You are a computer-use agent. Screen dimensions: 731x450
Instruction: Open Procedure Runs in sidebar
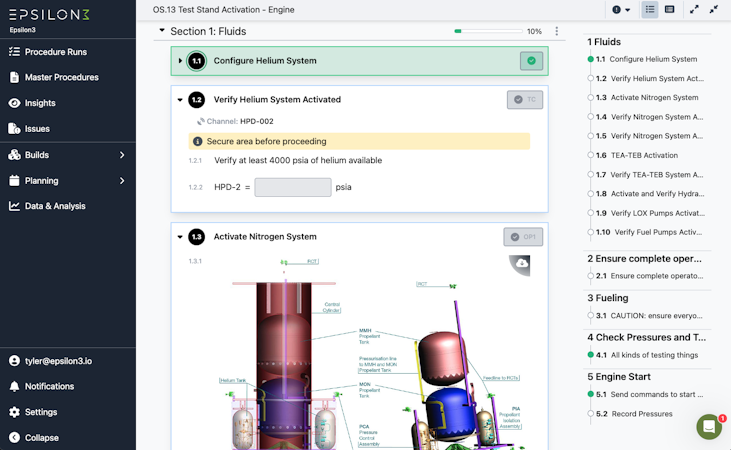(55, 52)
